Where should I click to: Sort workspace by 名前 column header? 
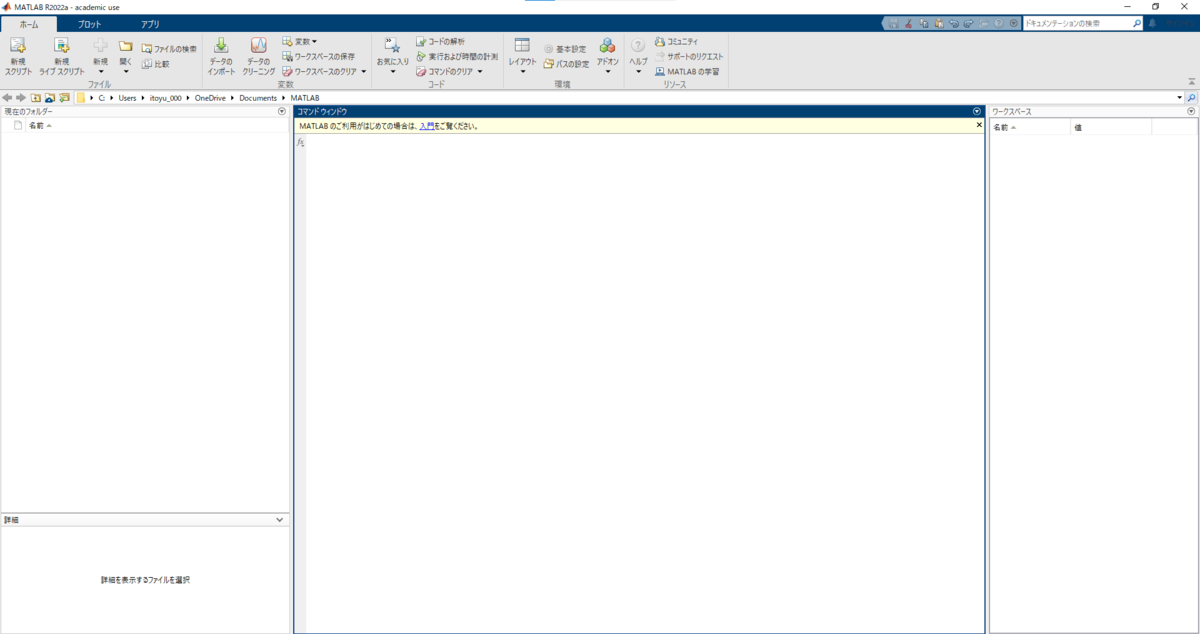(x=1030, y=127)
